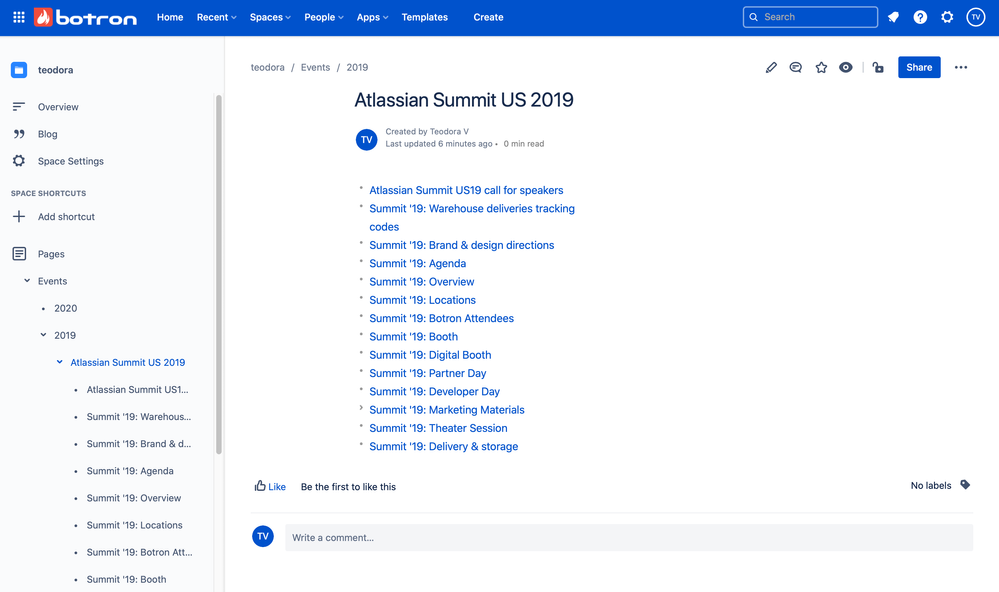Image resolution: width=999 pixels, height=592 pixels.
Task: Click the labels tag icon
Action: point(965,485)
